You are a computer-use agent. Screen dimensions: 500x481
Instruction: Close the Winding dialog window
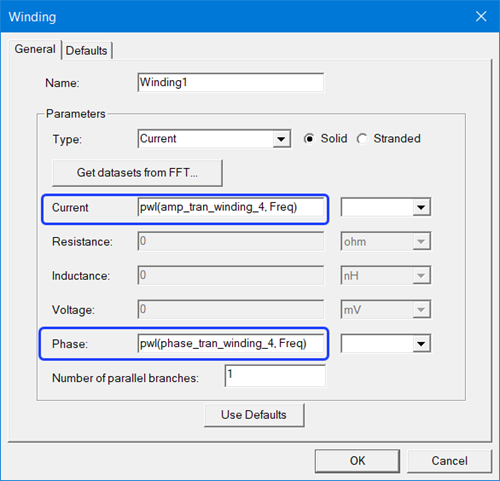(x=481, y=16)
